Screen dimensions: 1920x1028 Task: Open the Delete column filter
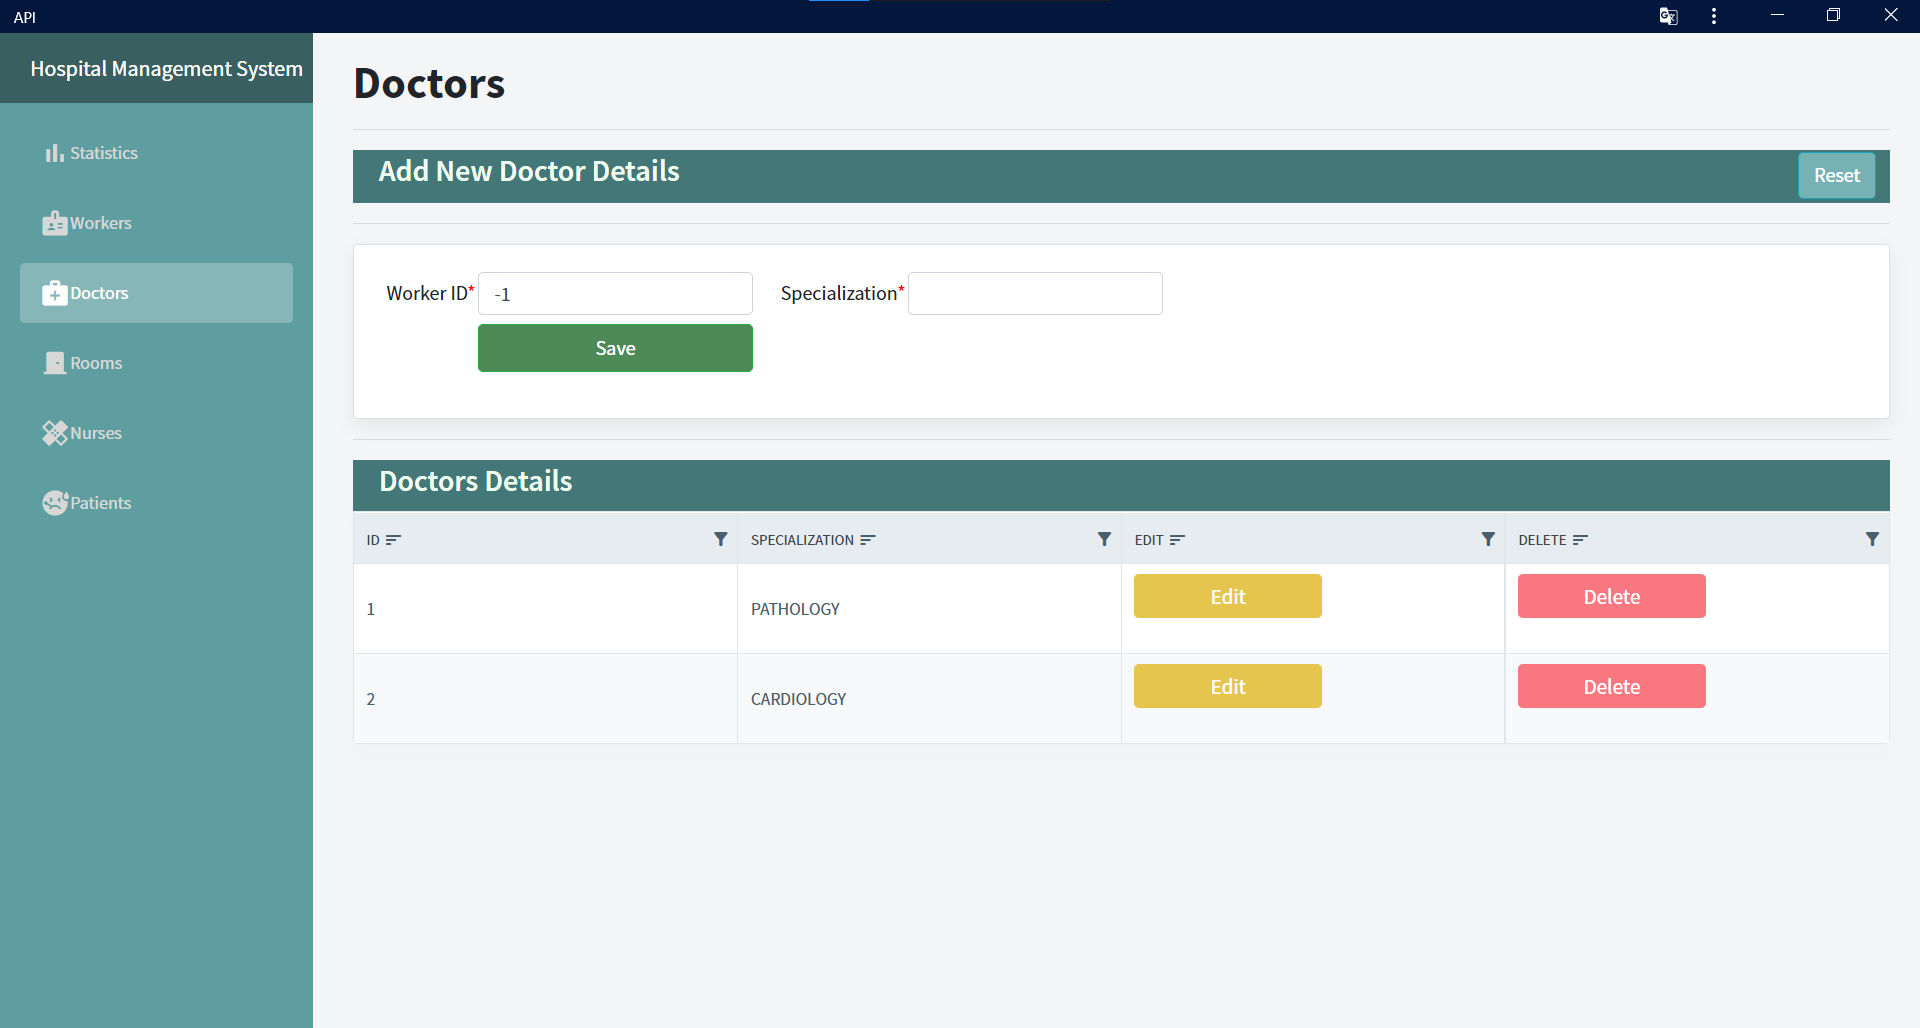coord(1872,539)
